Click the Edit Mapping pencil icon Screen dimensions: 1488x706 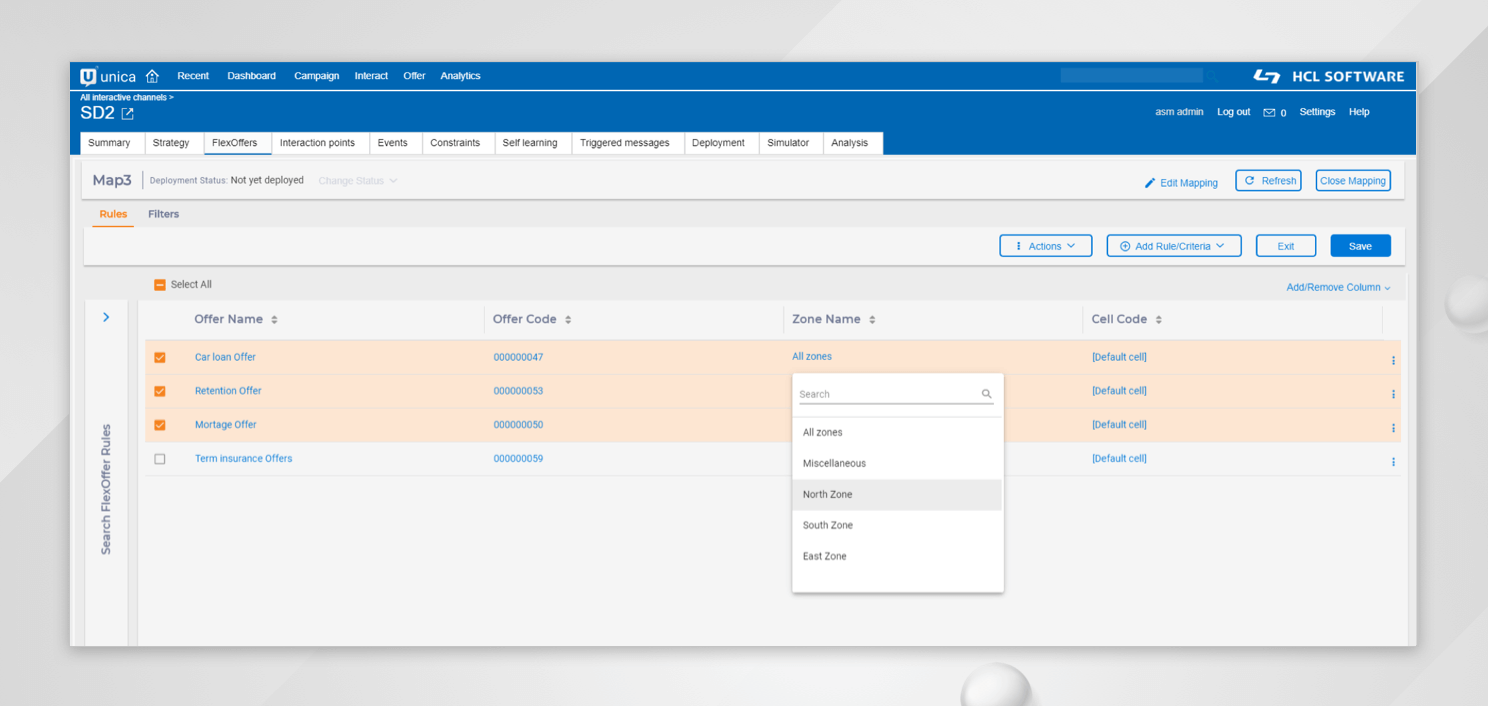[1150, 183]
